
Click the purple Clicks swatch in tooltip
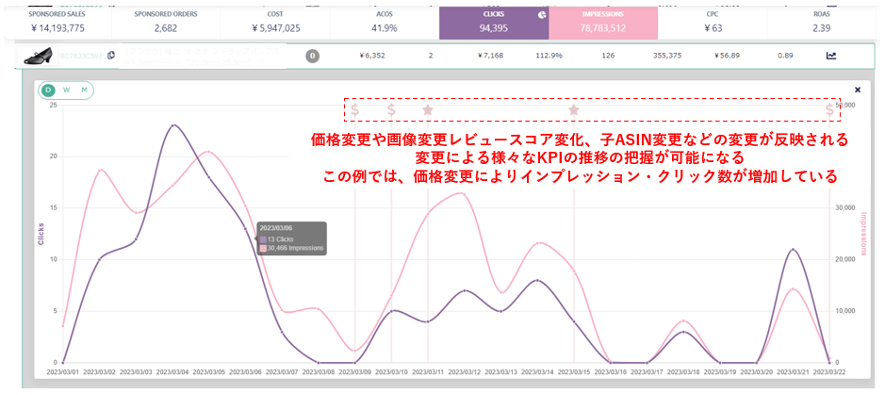click(x=263, y=239)
